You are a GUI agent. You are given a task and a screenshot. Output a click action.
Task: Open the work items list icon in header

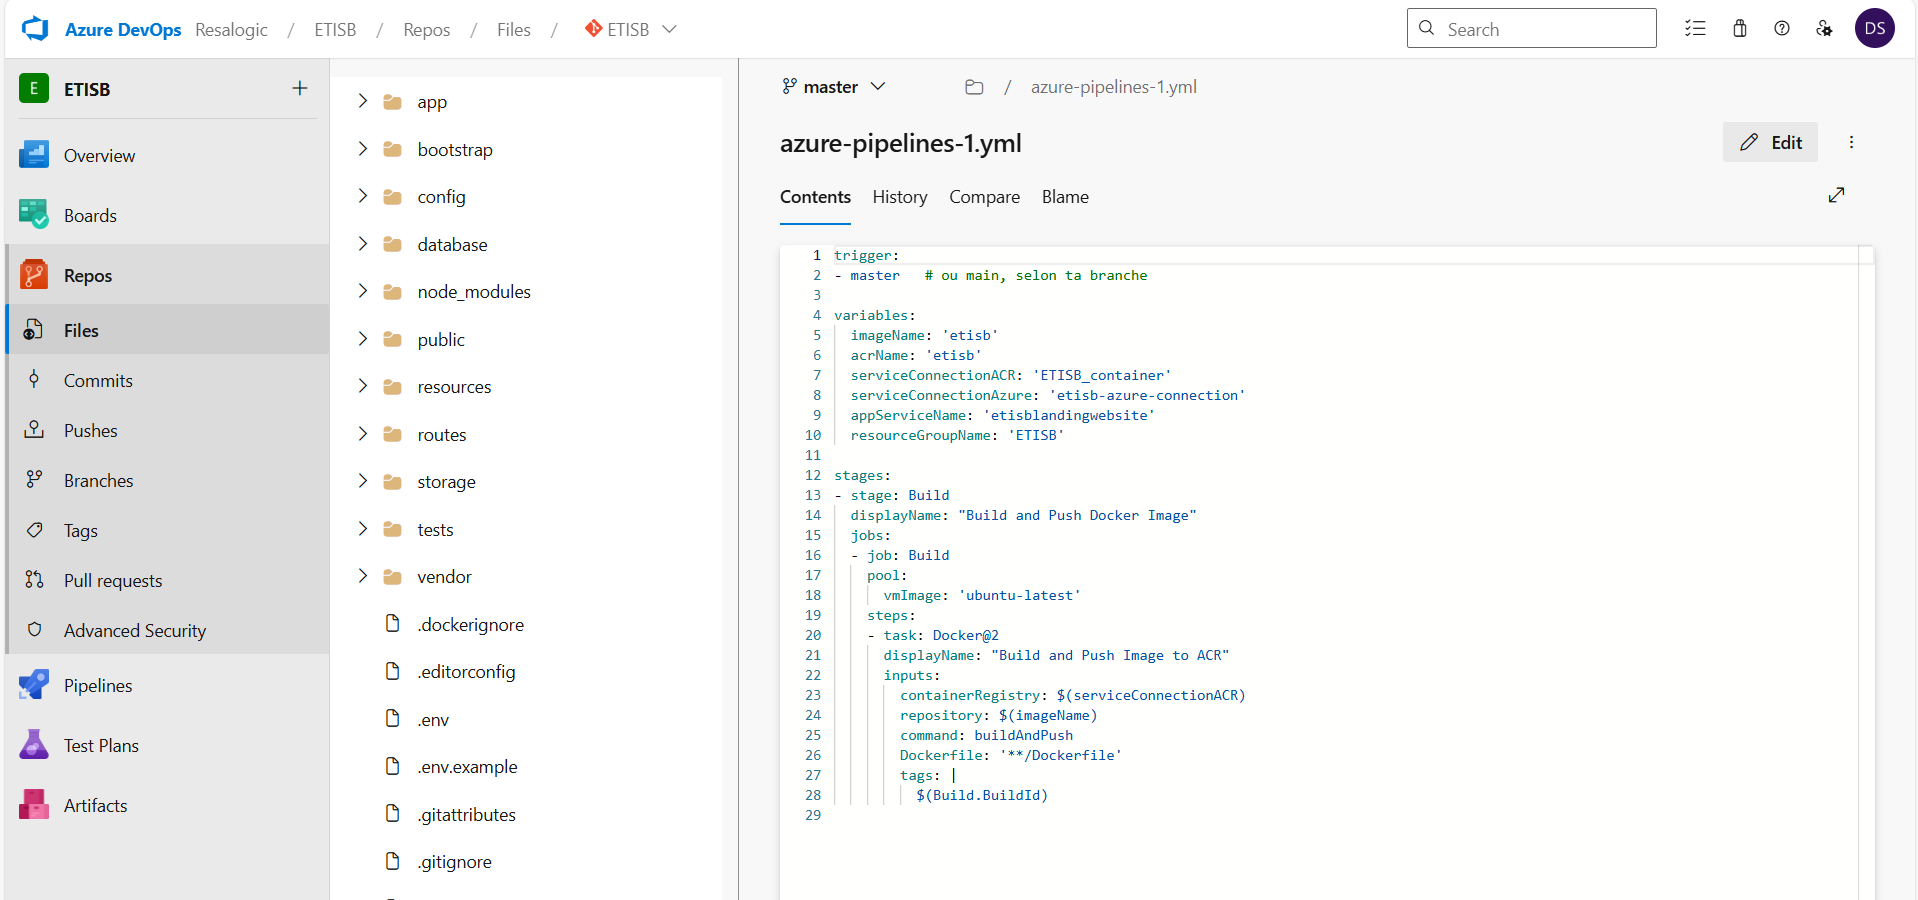(1695, 29)
